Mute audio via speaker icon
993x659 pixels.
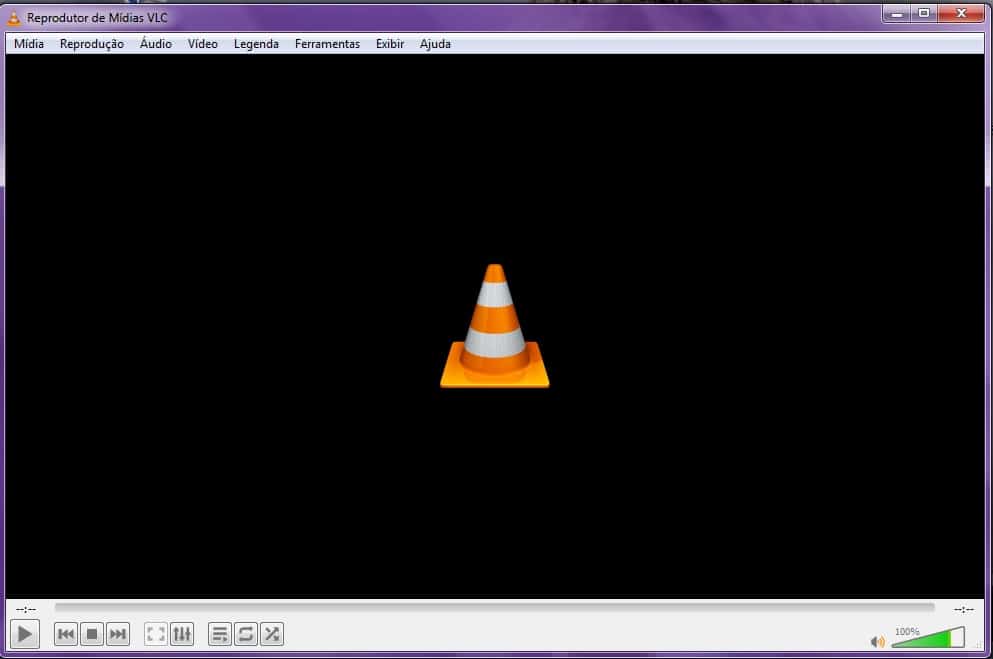point(877,641)
